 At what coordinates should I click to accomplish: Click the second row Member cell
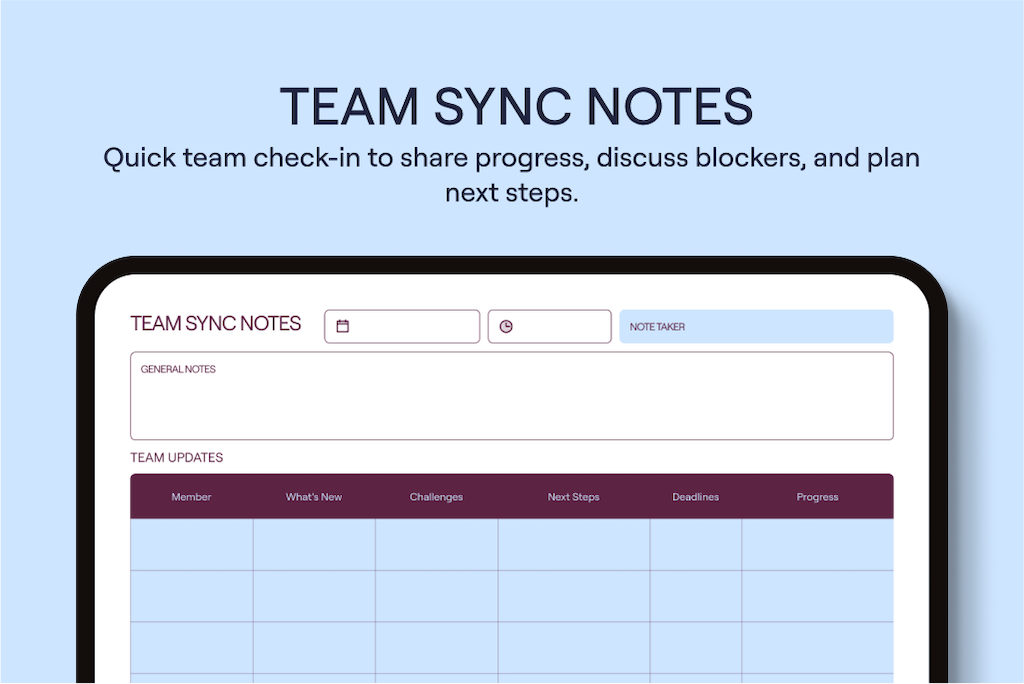pos(191,596)
